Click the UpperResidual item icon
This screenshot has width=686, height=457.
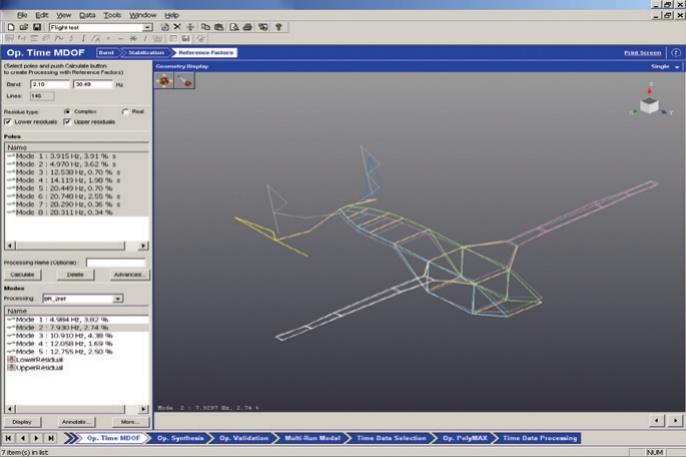[11, 368]
